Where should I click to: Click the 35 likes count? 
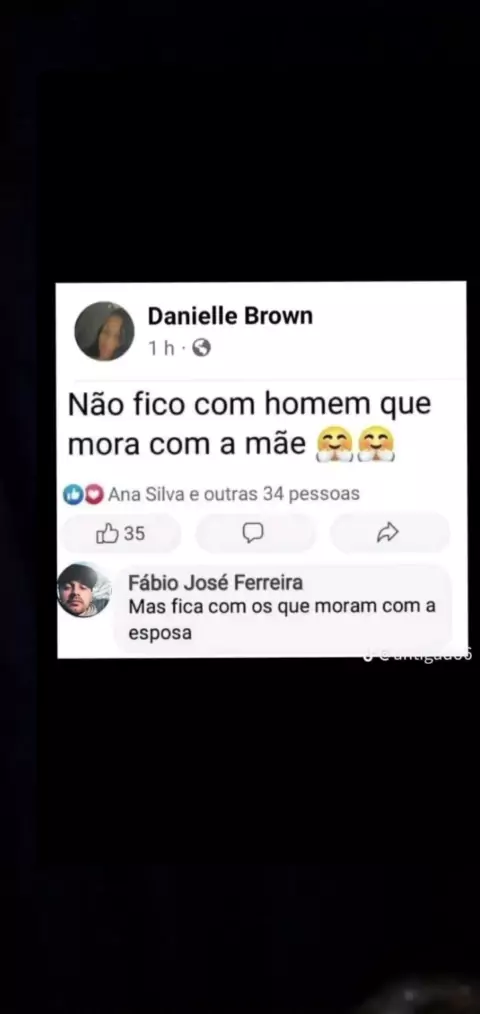tap(135, 534)
